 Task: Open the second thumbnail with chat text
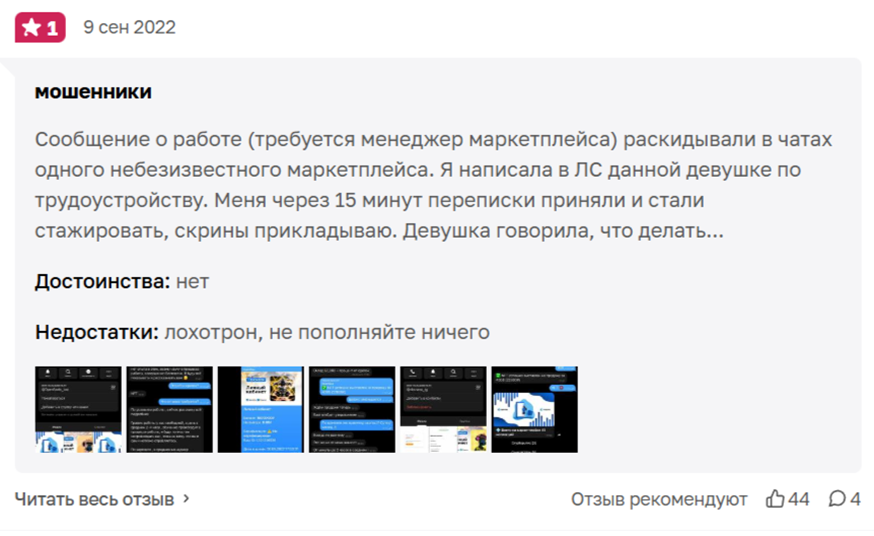[x=169, y=410]
